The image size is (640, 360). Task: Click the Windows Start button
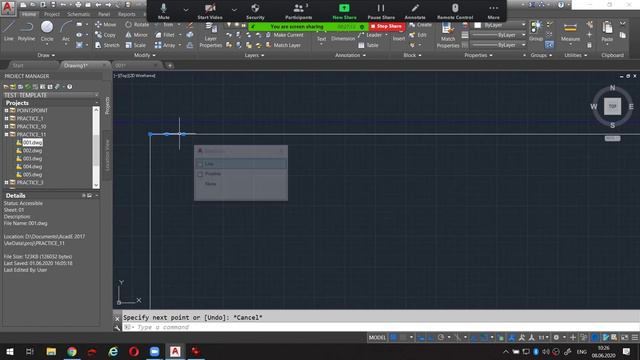tap(9, 351)
